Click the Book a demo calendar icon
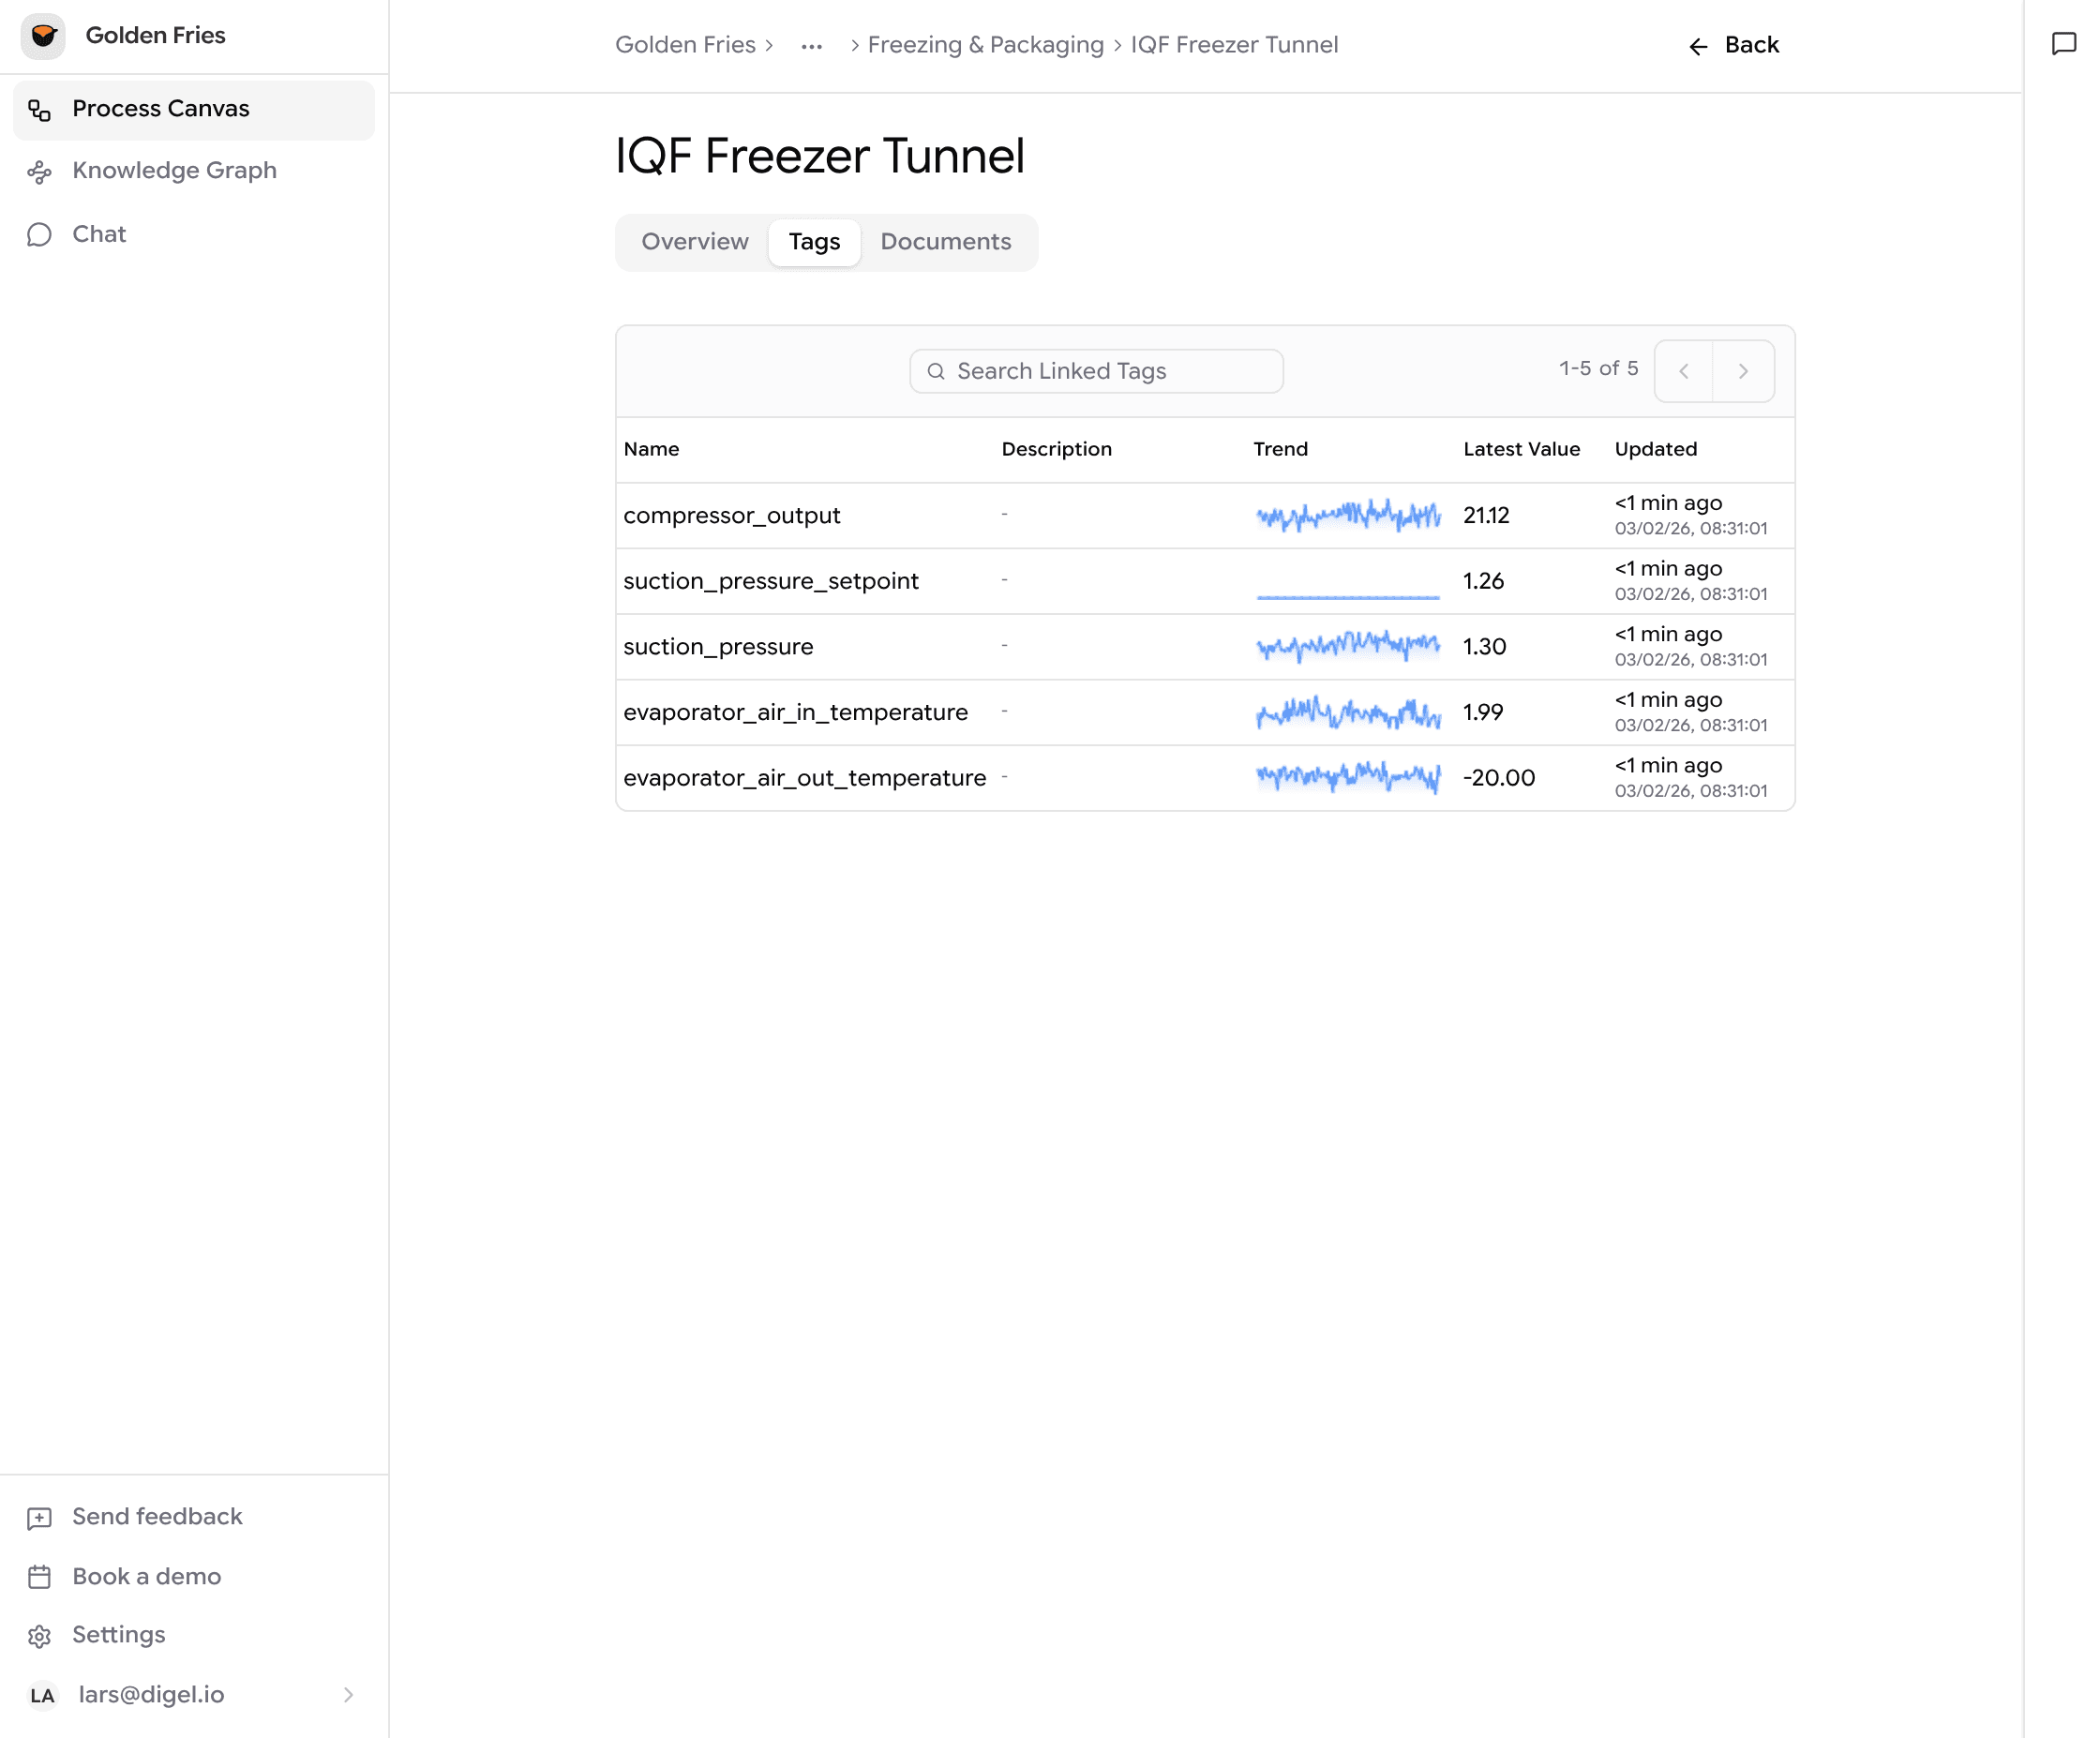 click(x=40, y=1577)
